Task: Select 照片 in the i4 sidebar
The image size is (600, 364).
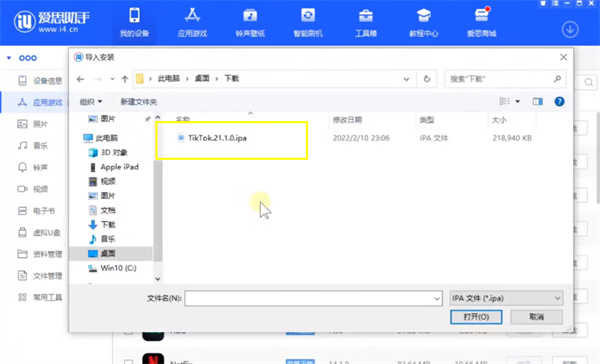Action: [x=33, y=124]
